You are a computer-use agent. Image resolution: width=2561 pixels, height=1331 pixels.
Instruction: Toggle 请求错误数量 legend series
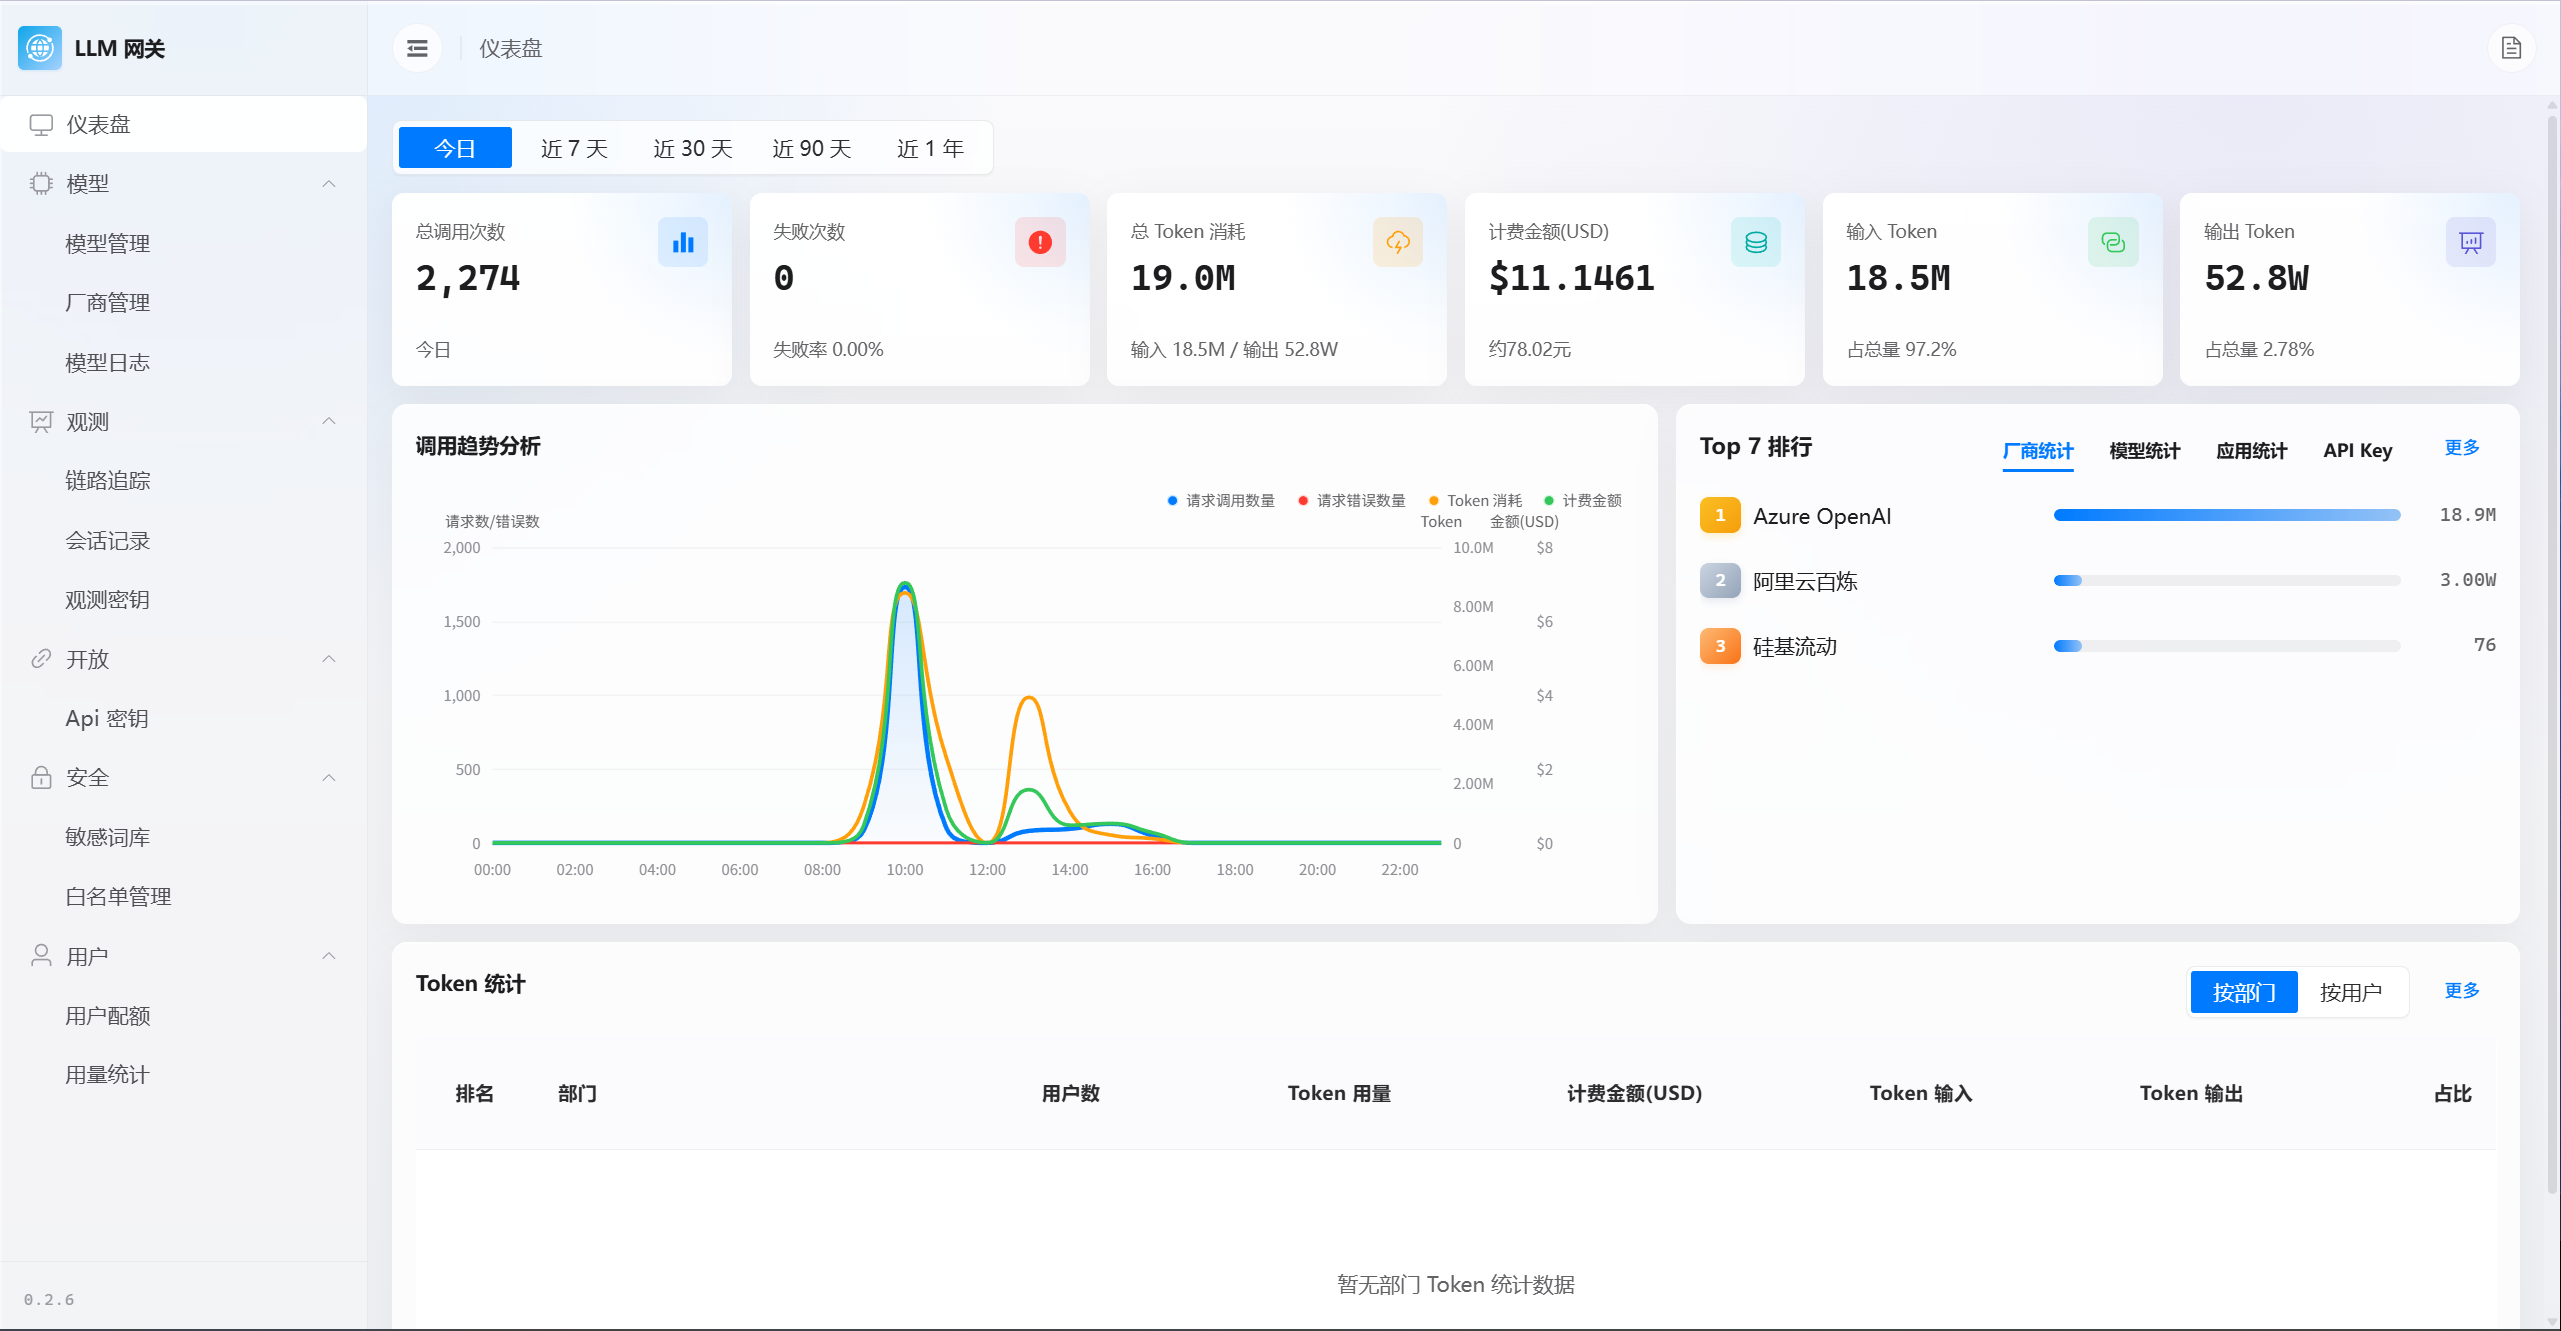pos(1351,501)
